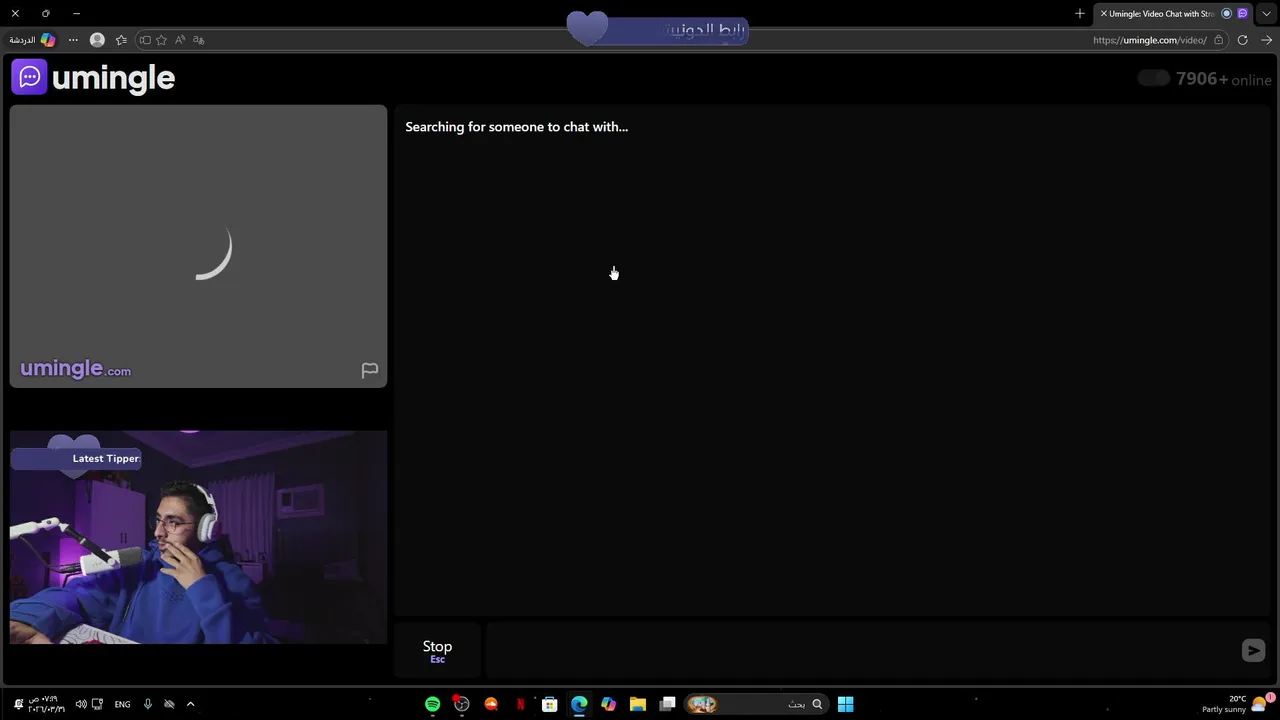The width and height of the screenshot is (1280, 720).
Task: Open Spotify from the taskbar
Action: point(432,704)
